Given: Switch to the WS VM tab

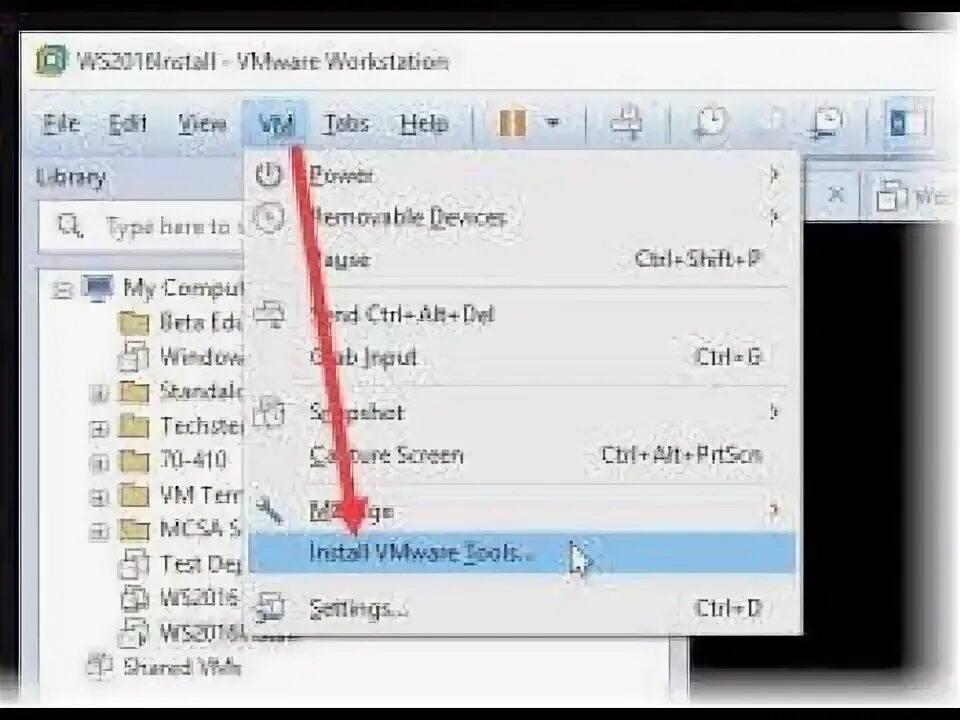Looking at the screenshot, I should [x=911, y=196].
